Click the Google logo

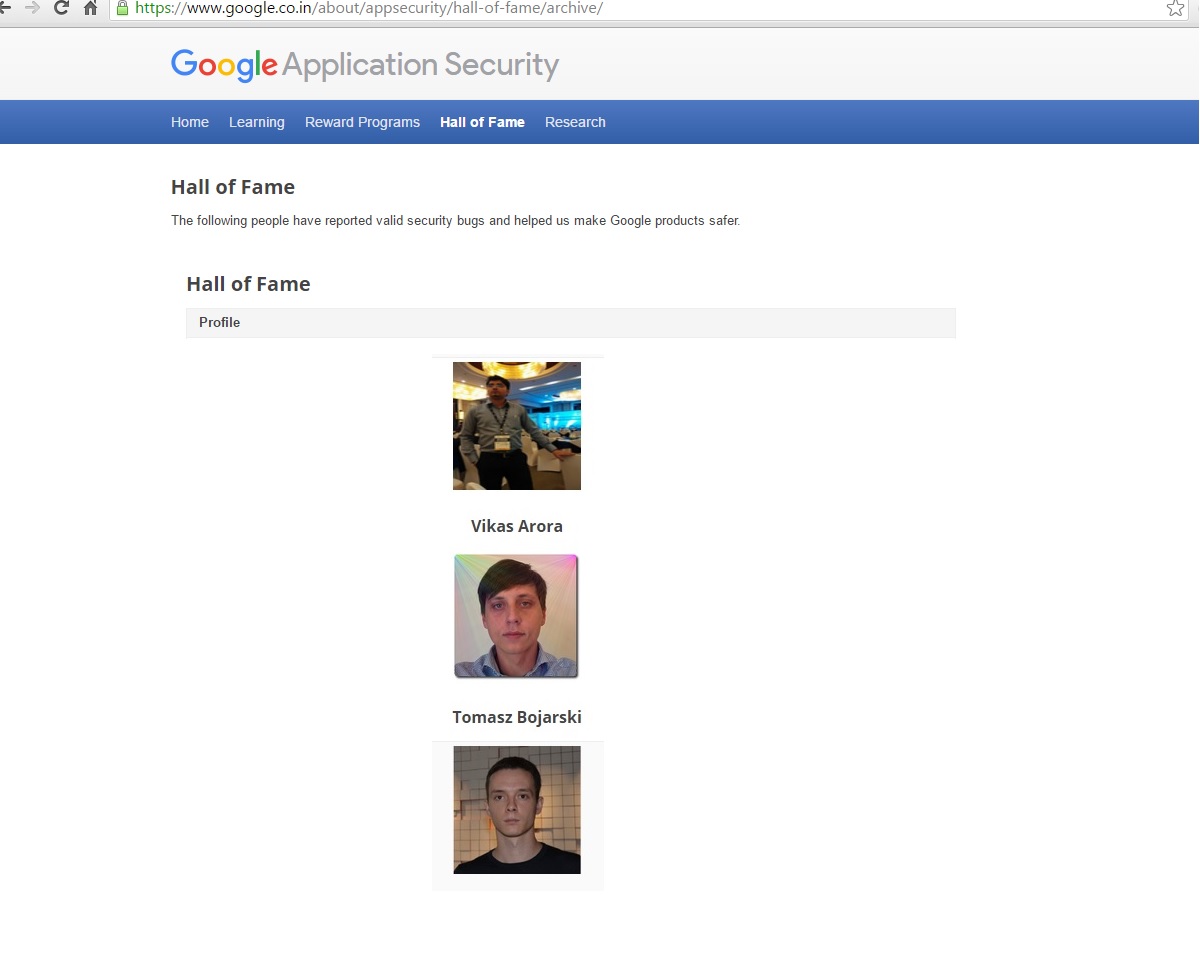tap(224, 65)
